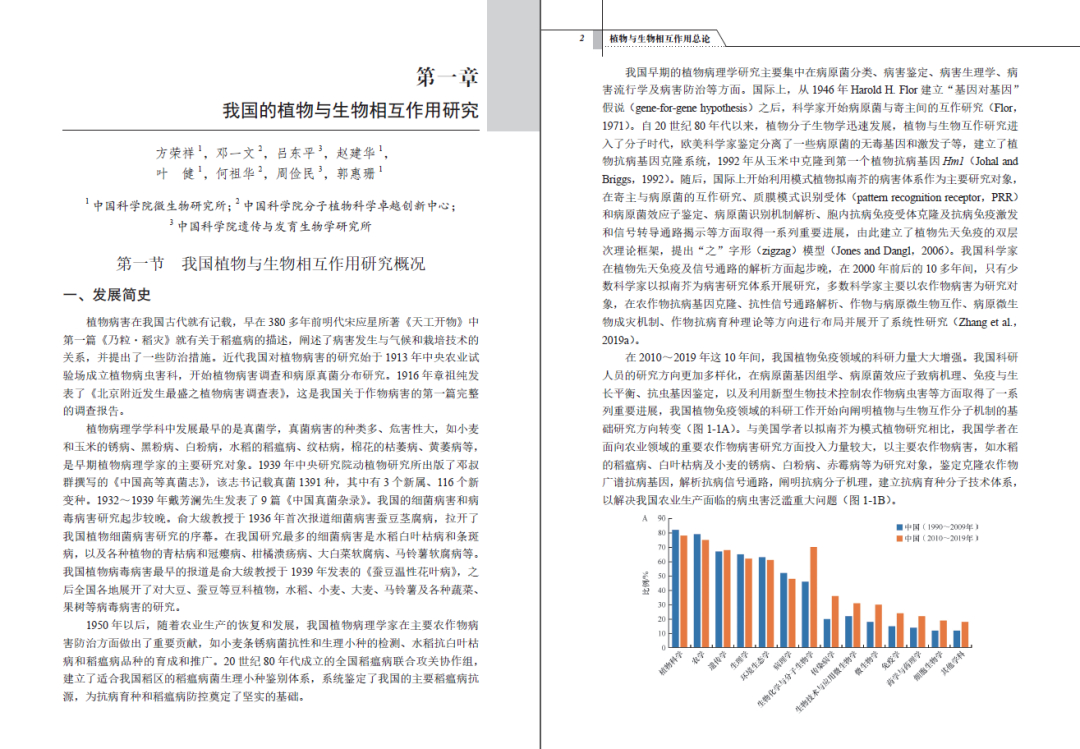Click the term "gene-for-gene hypothesis"
This screenshot has width=1080, height=749.
pos(692,108)
